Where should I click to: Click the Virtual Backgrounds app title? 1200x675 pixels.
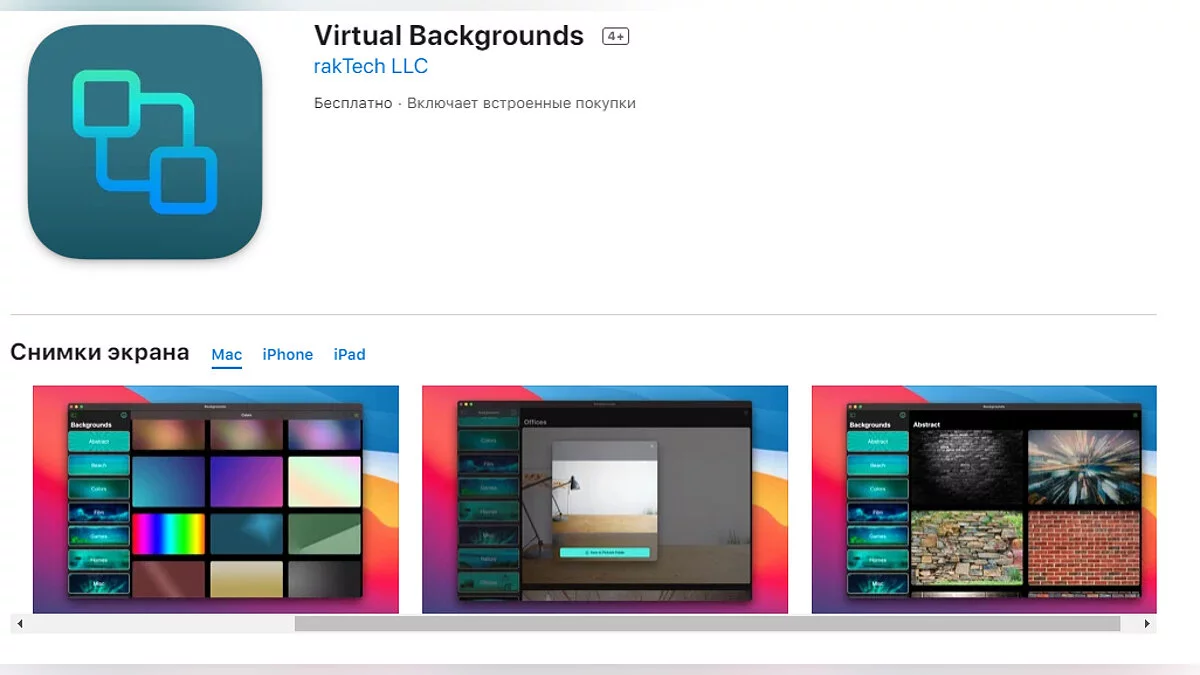click(449, 36)
